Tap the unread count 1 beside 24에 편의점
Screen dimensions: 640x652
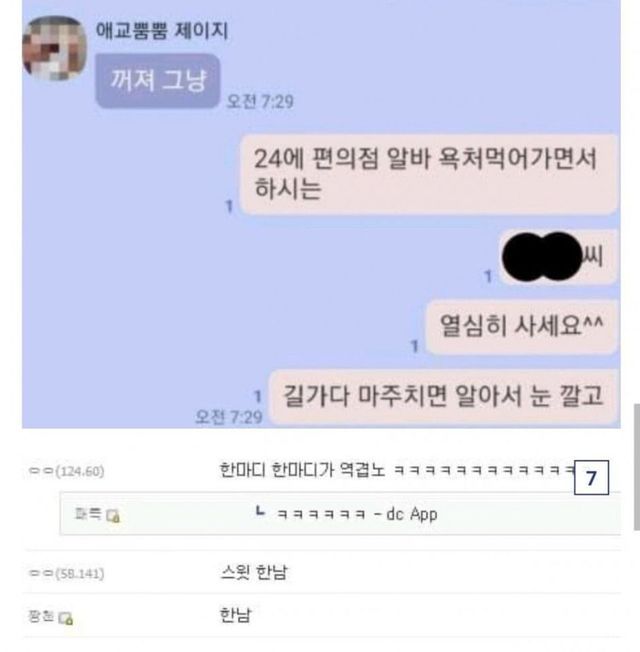[229, 206]
